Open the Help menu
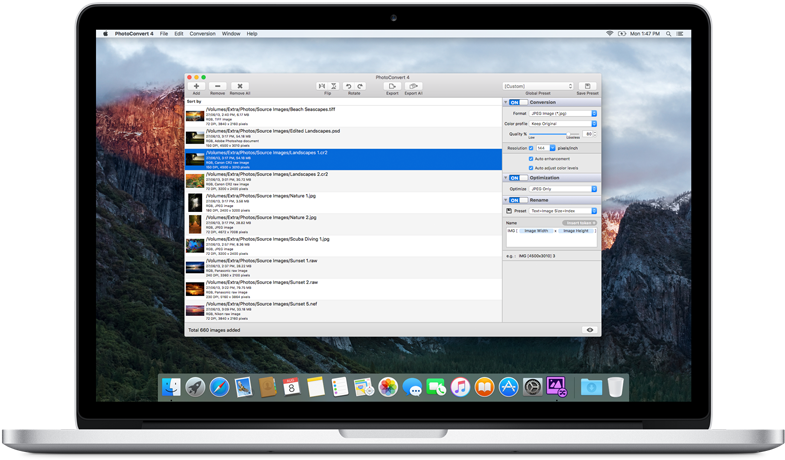Screen dimensions: 785x460 [x=252, y=34]
